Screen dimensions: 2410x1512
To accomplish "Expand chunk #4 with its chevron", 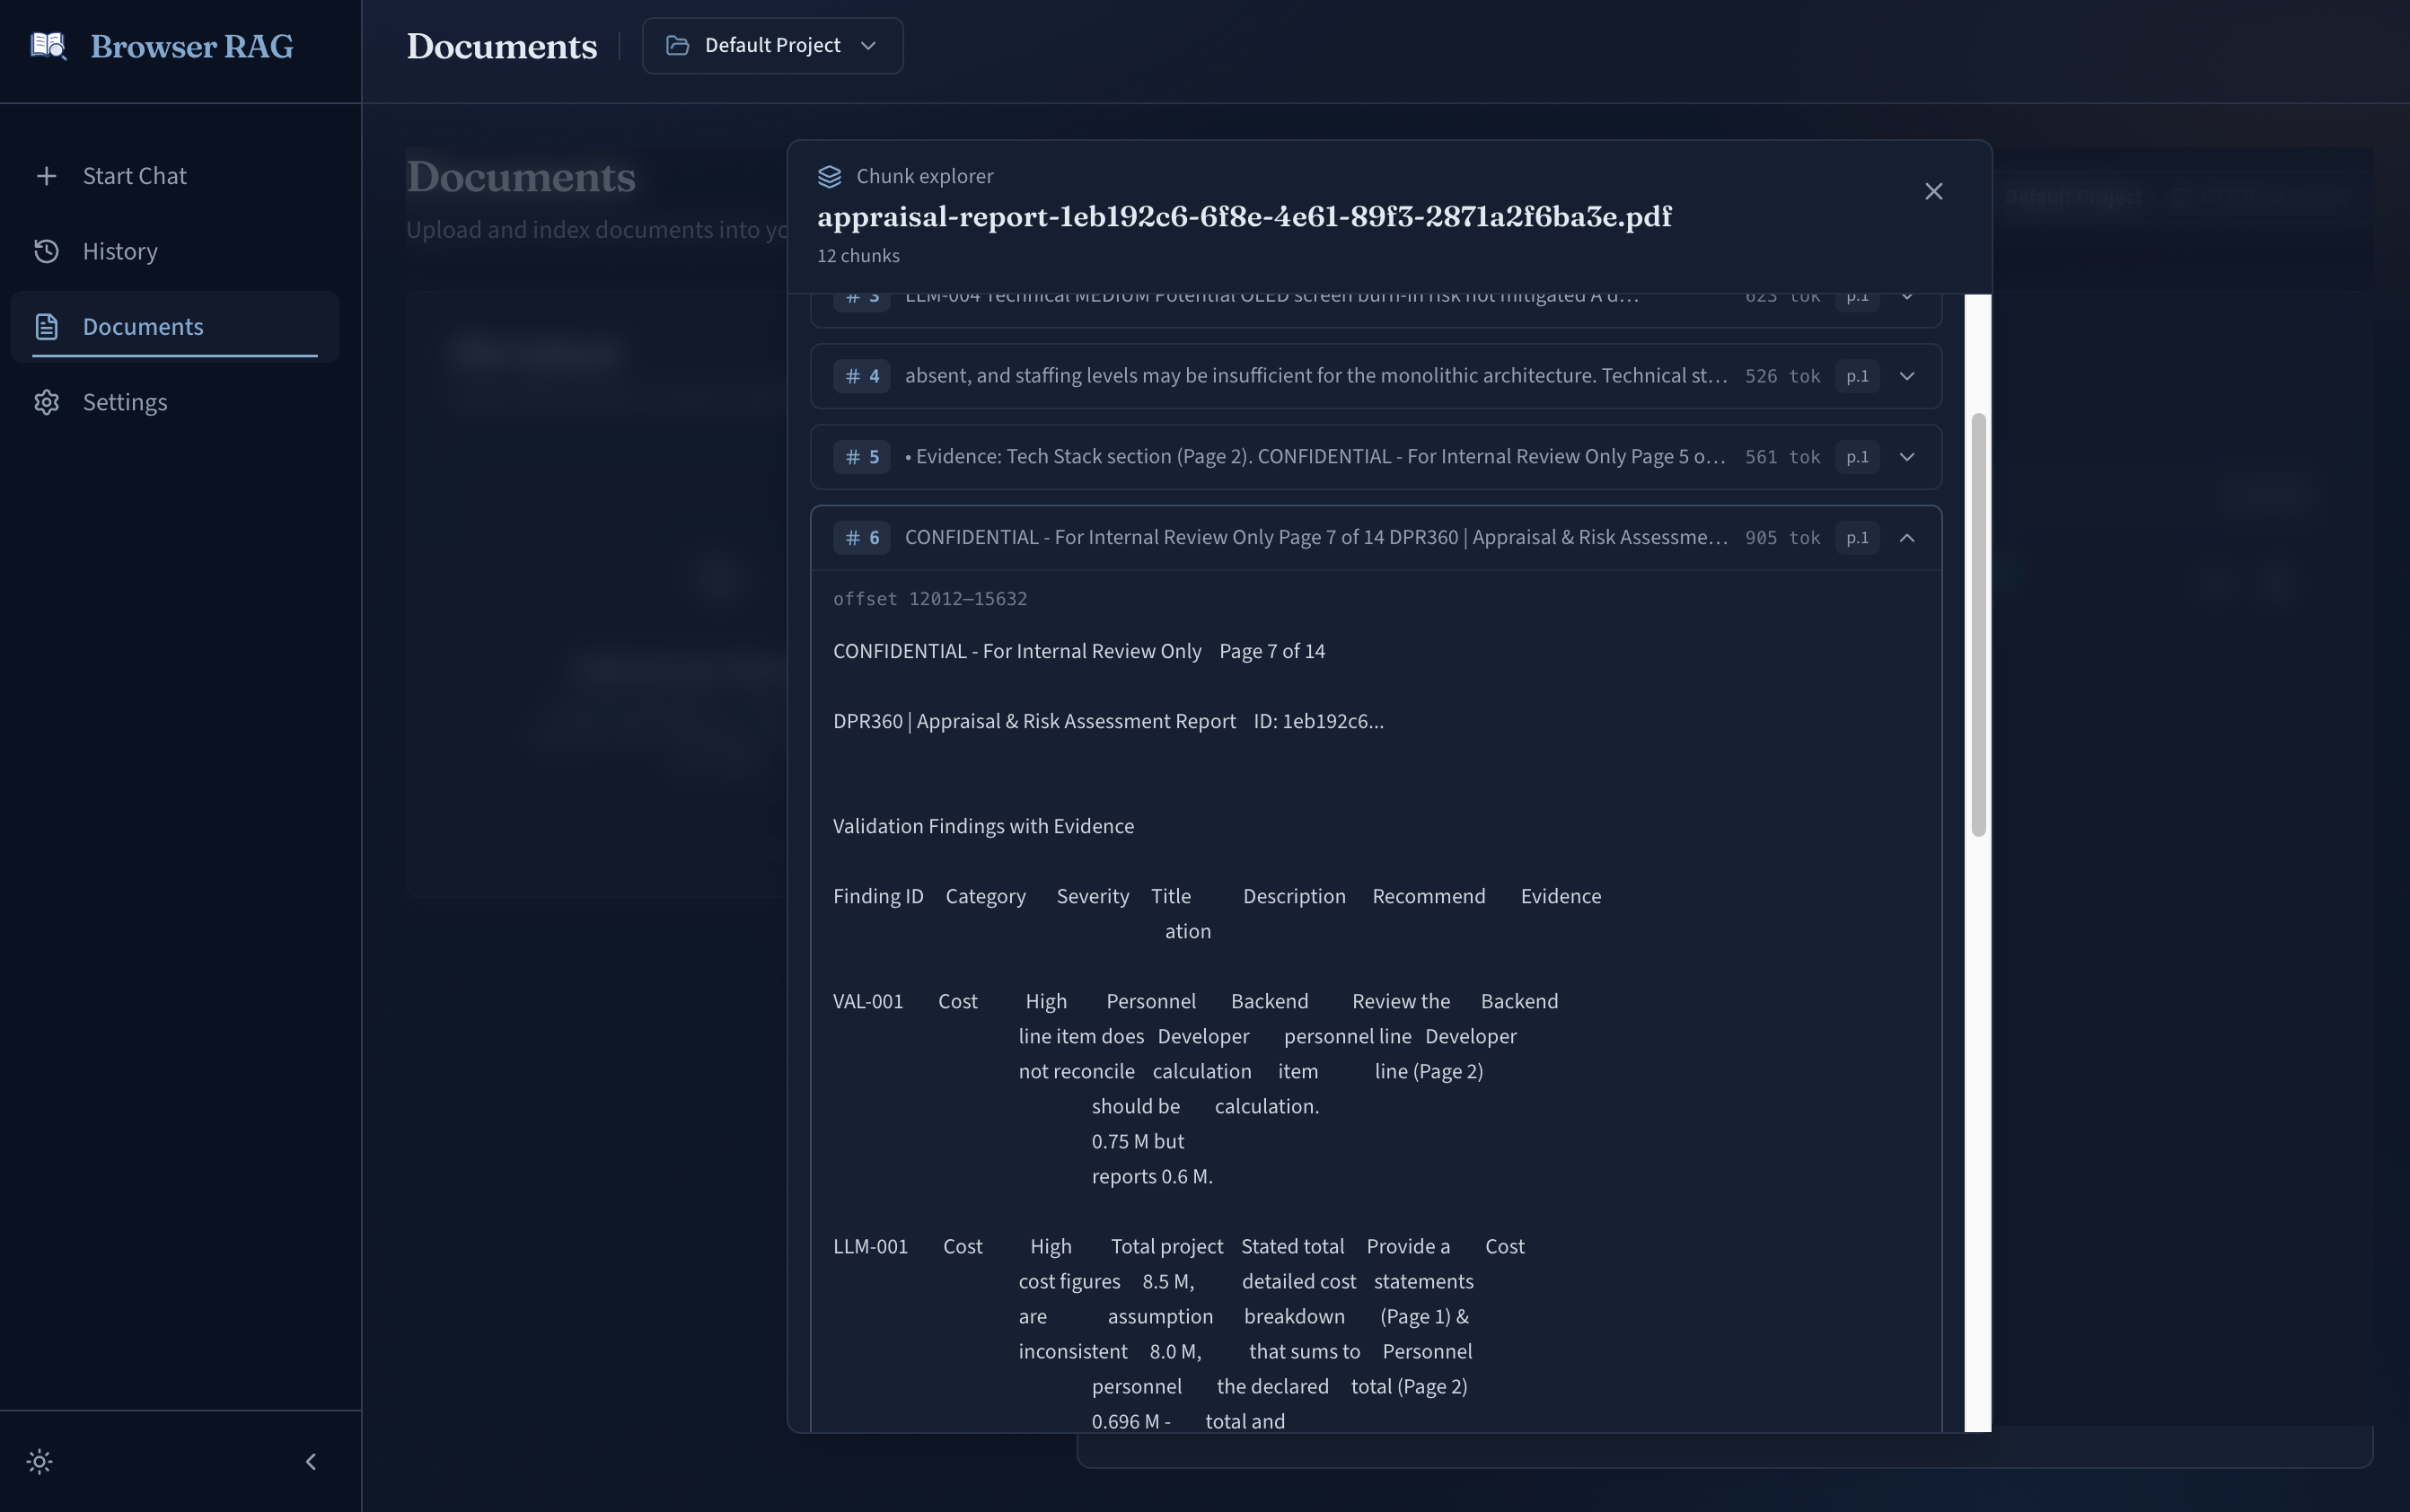I will point(1906,376).
